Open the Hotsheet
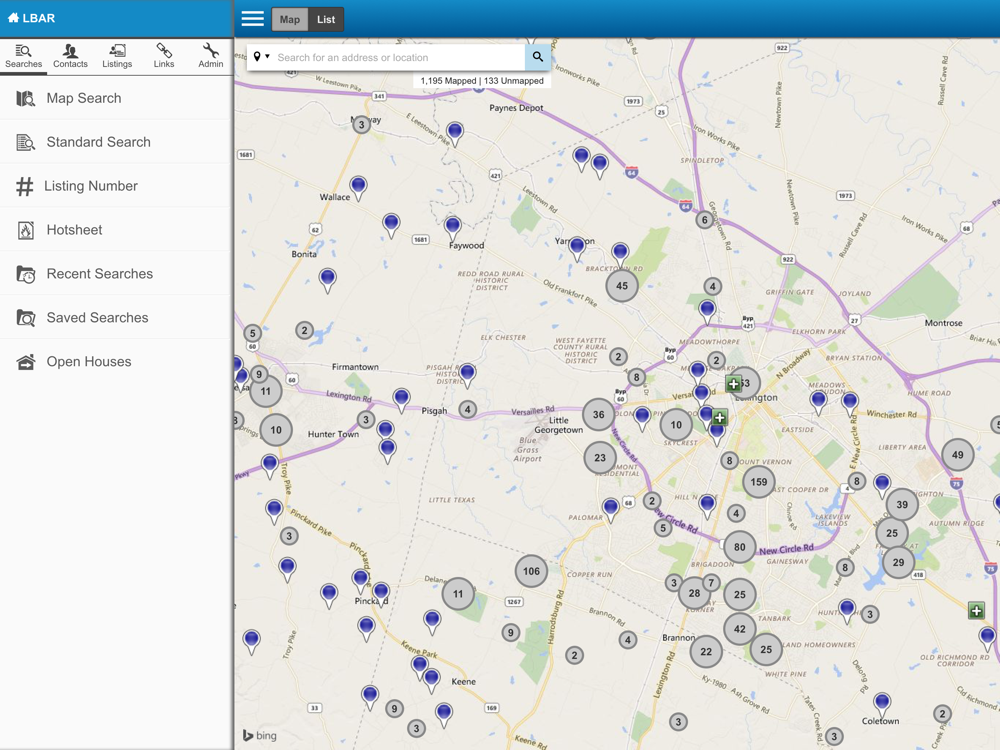1000x750 pixels. tap(74, 230)
